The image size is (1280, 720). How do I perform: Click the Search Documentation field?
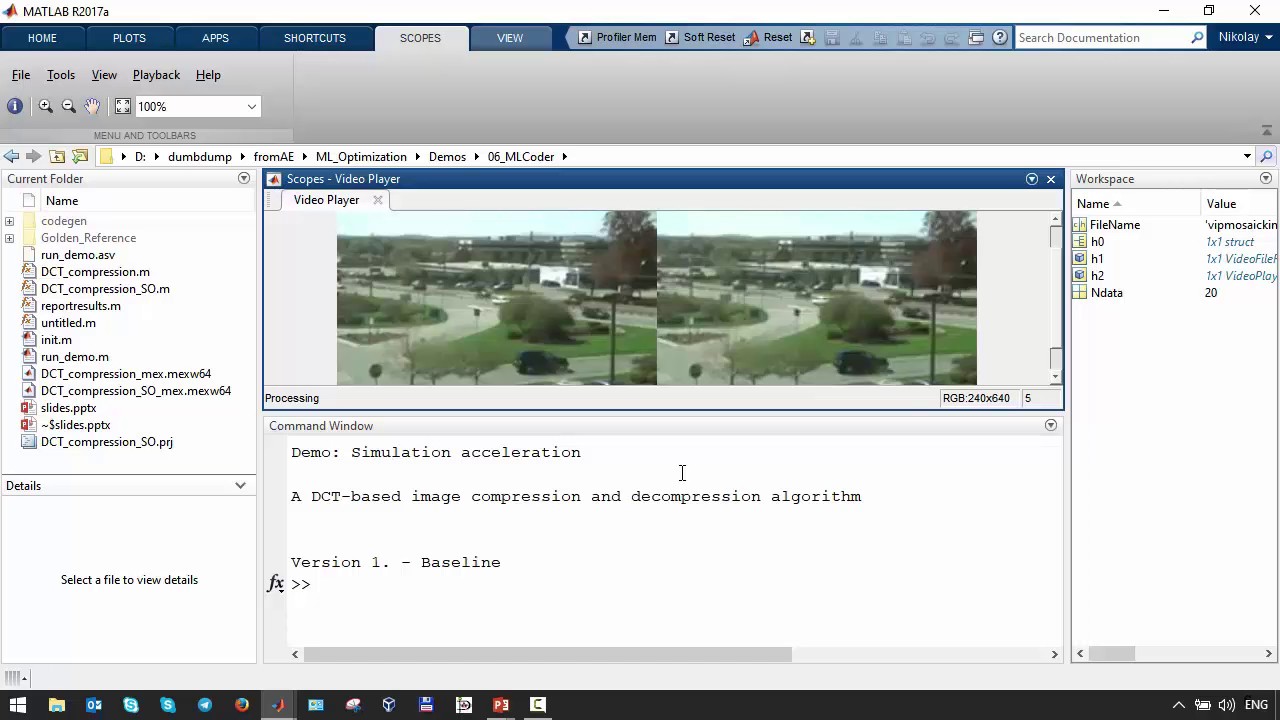click(1102, 37)
